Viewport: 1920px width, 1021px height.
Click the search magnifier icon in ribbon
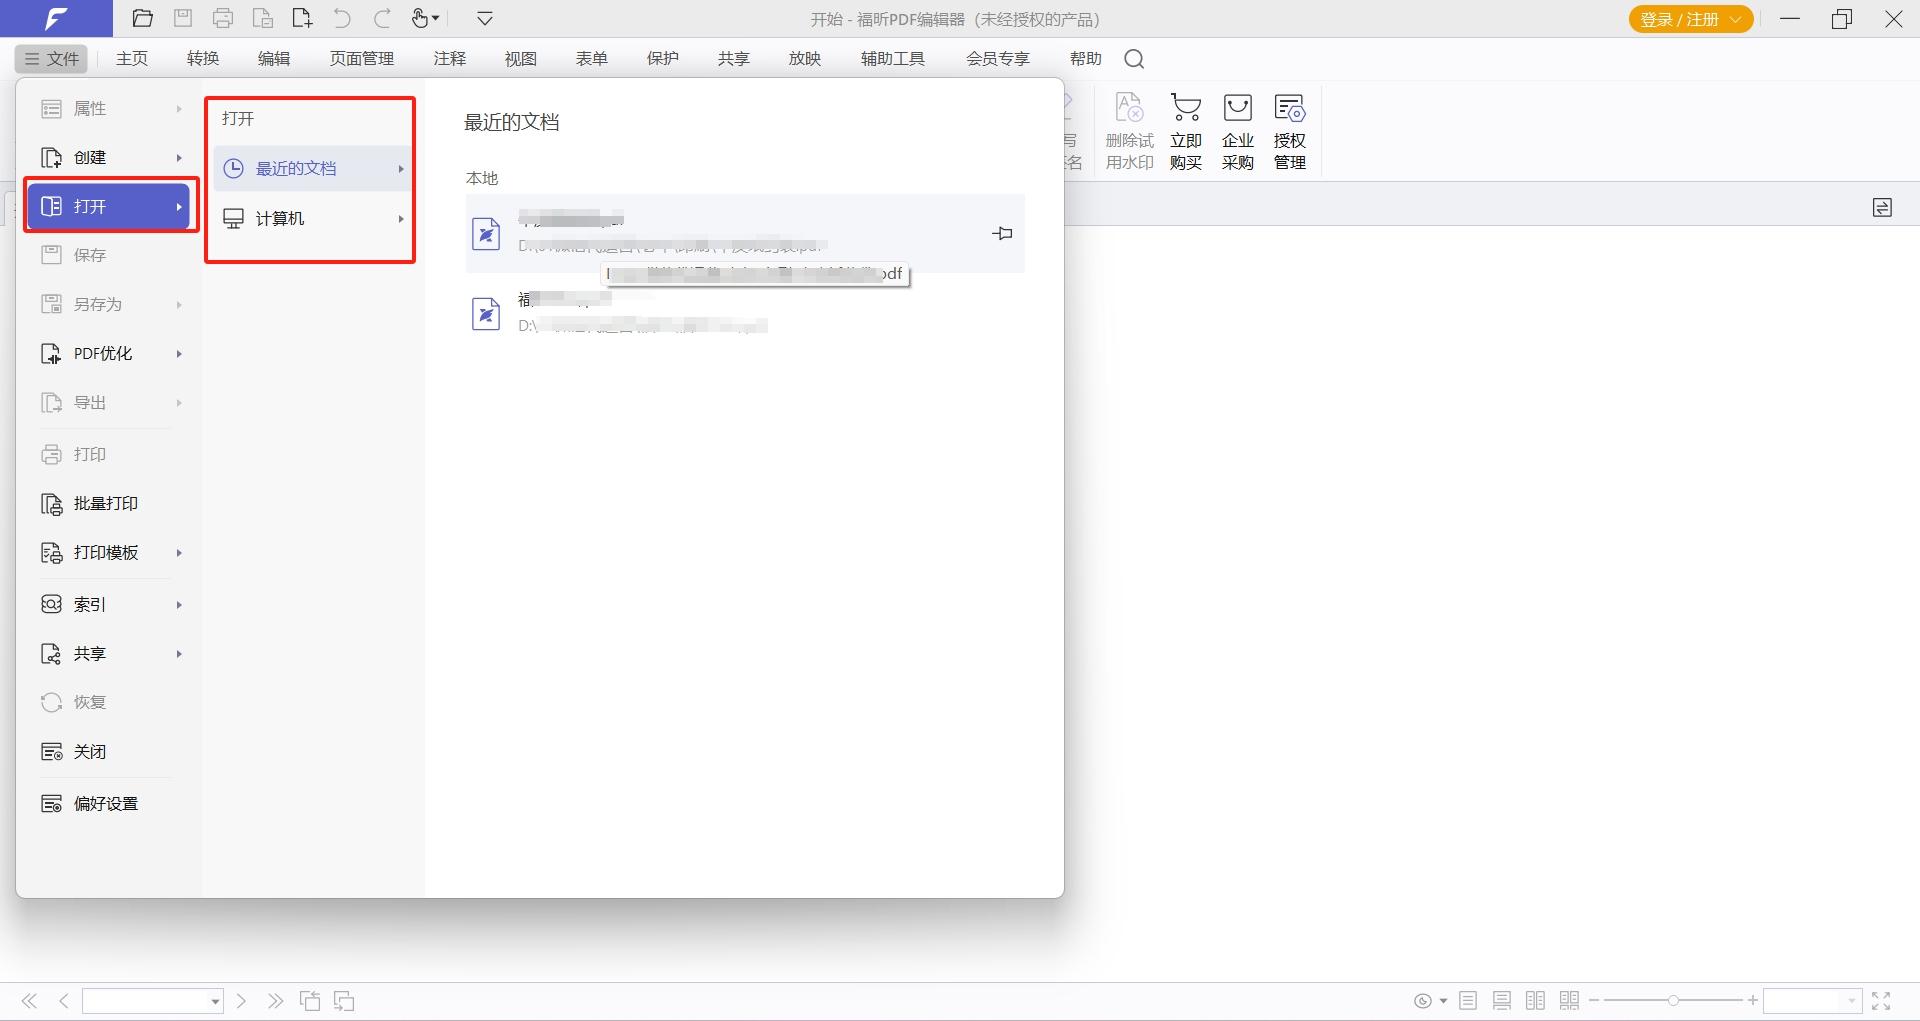pyautogui.click(x=1134, y=59)
